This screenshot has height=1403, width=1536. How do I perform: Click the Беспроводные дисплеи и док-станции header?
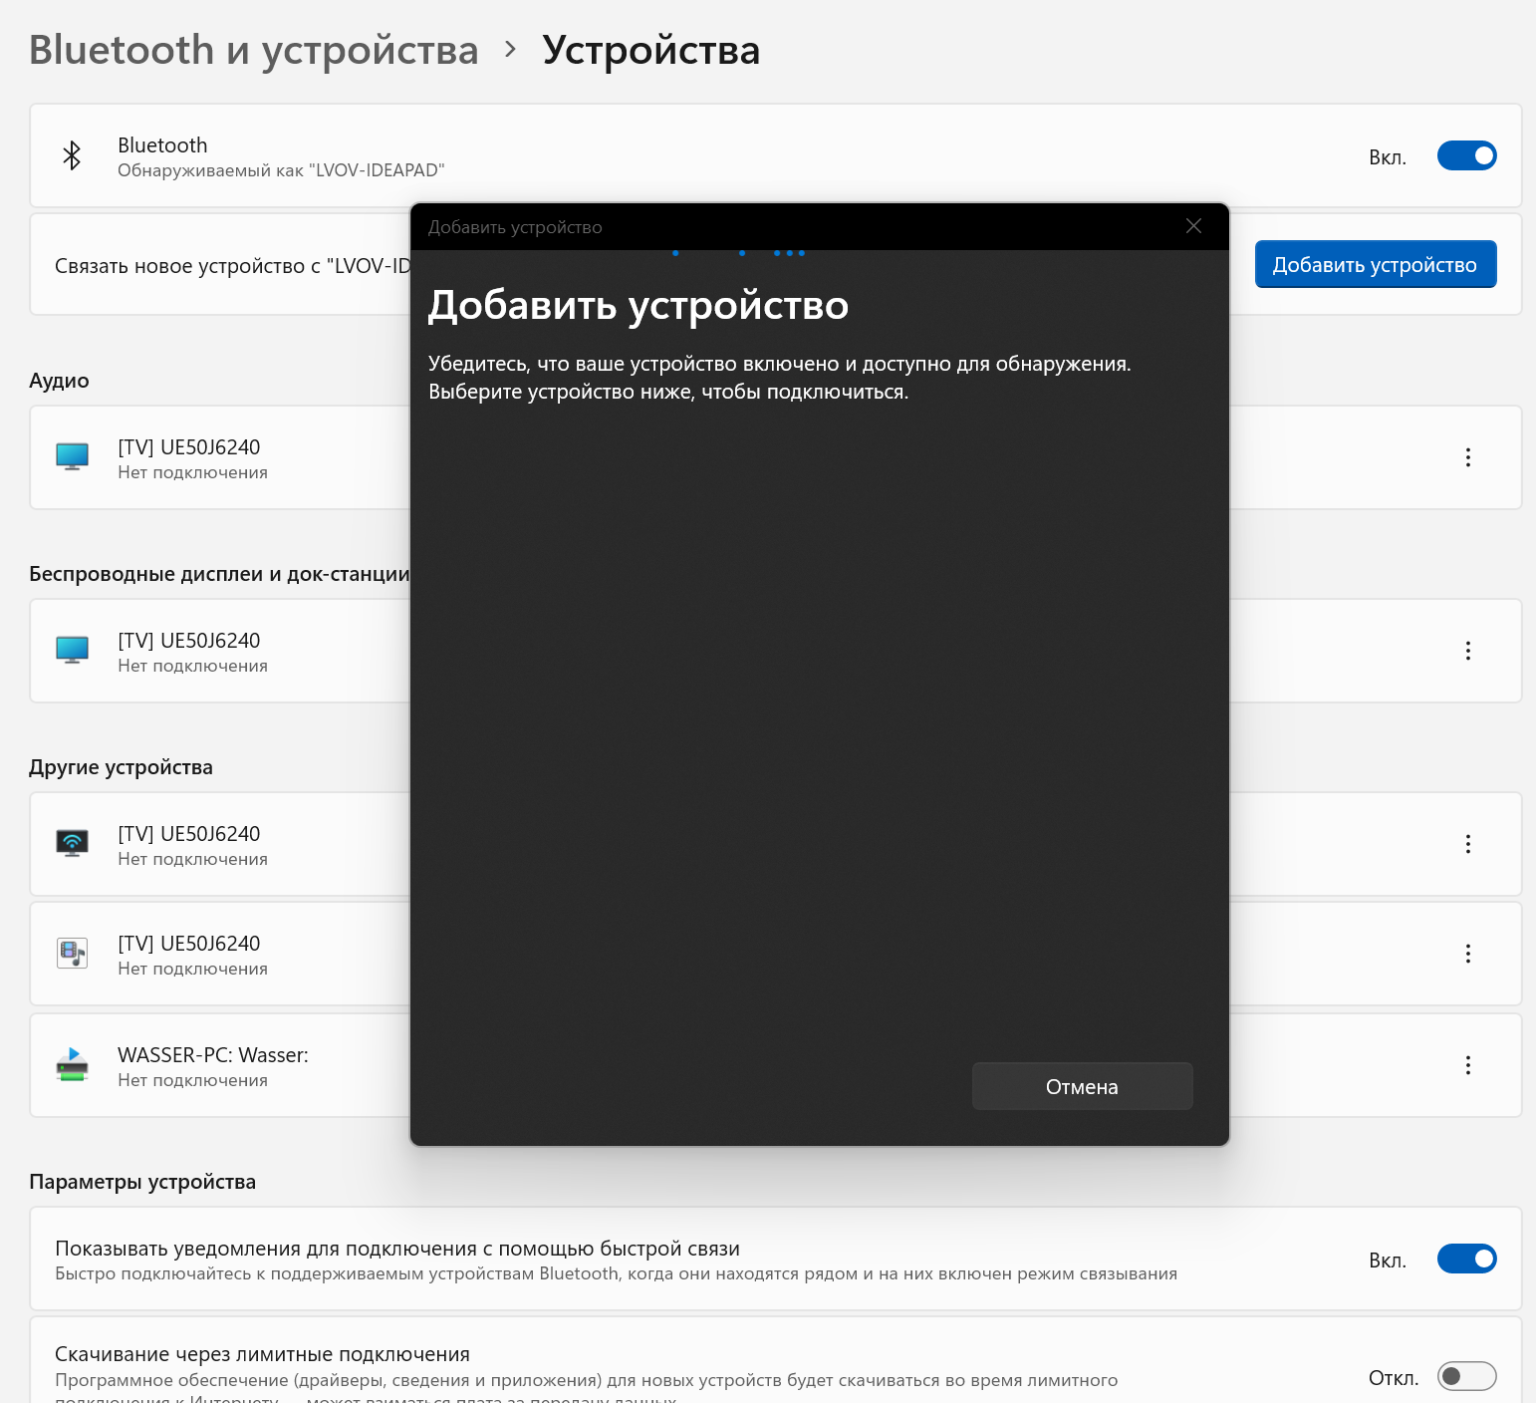[219, 574]
